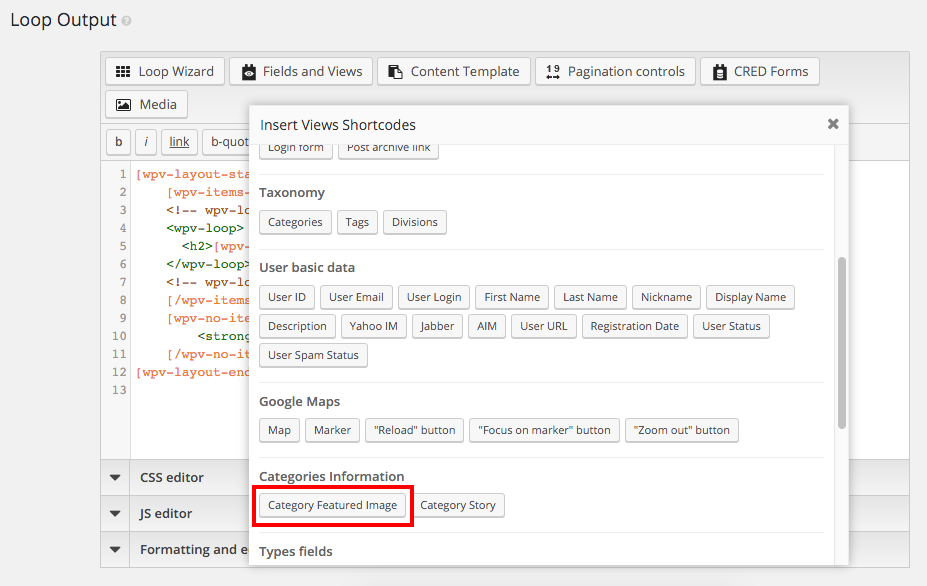Click the link quicktag button
Screen dimensions: 927x586
point(179,142)
